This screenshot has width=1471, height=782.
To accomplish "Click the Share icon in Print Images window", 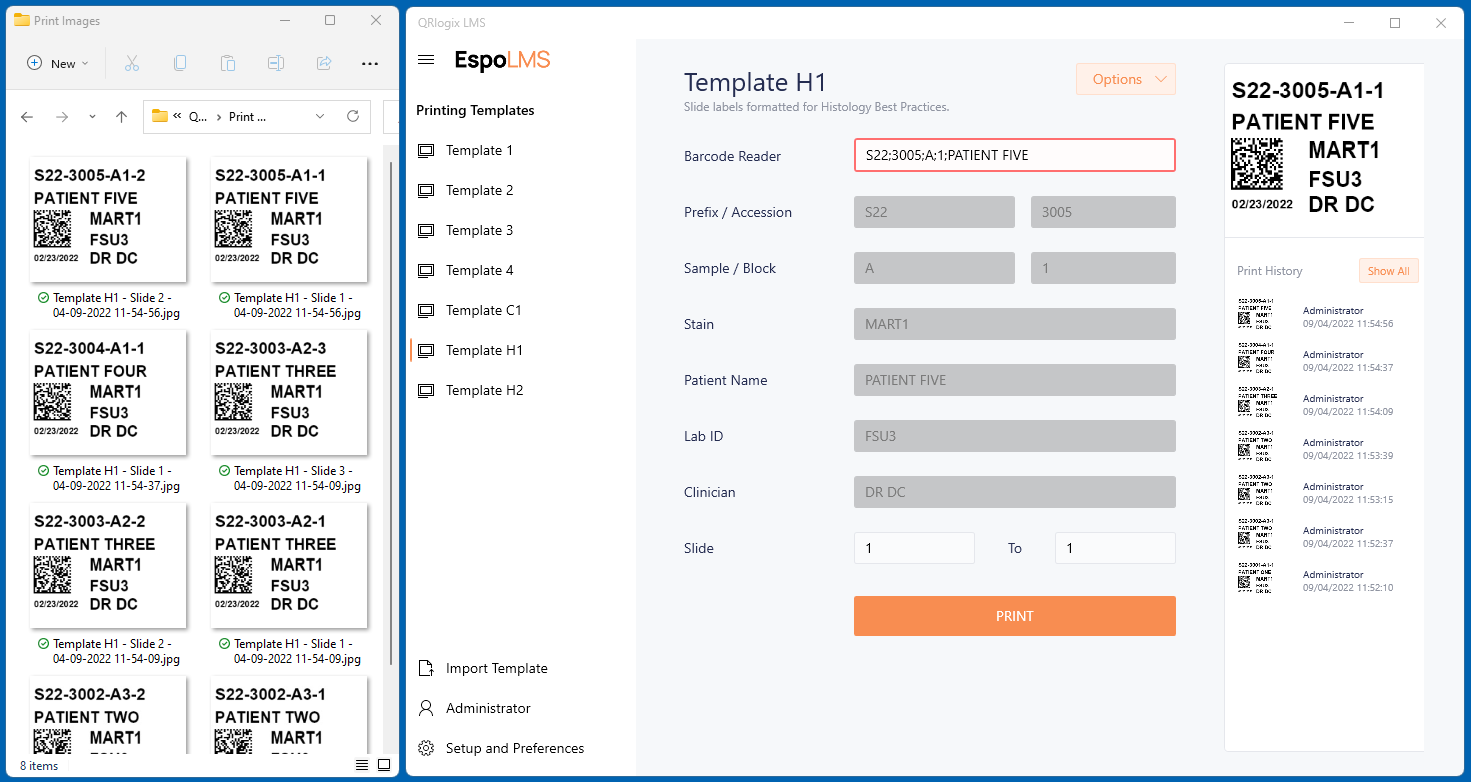I will 324,63.
